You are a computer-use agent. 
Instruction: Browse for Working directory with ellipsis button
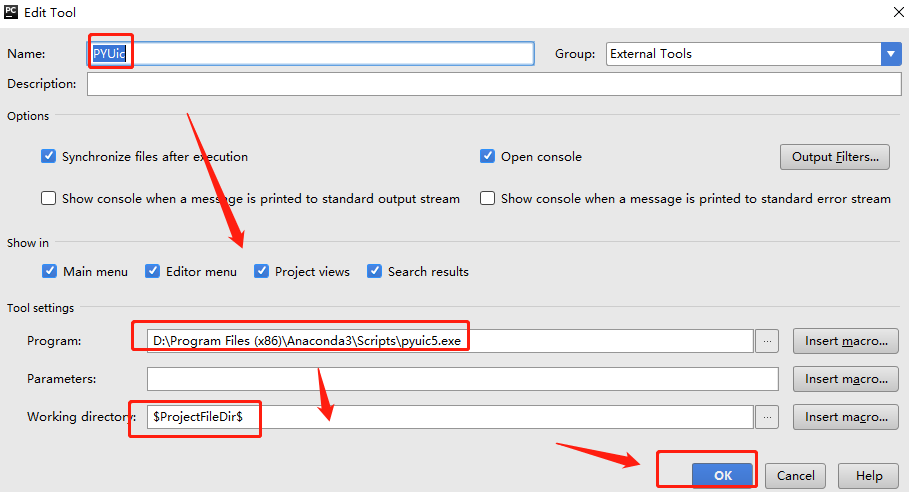coord(767,417)
